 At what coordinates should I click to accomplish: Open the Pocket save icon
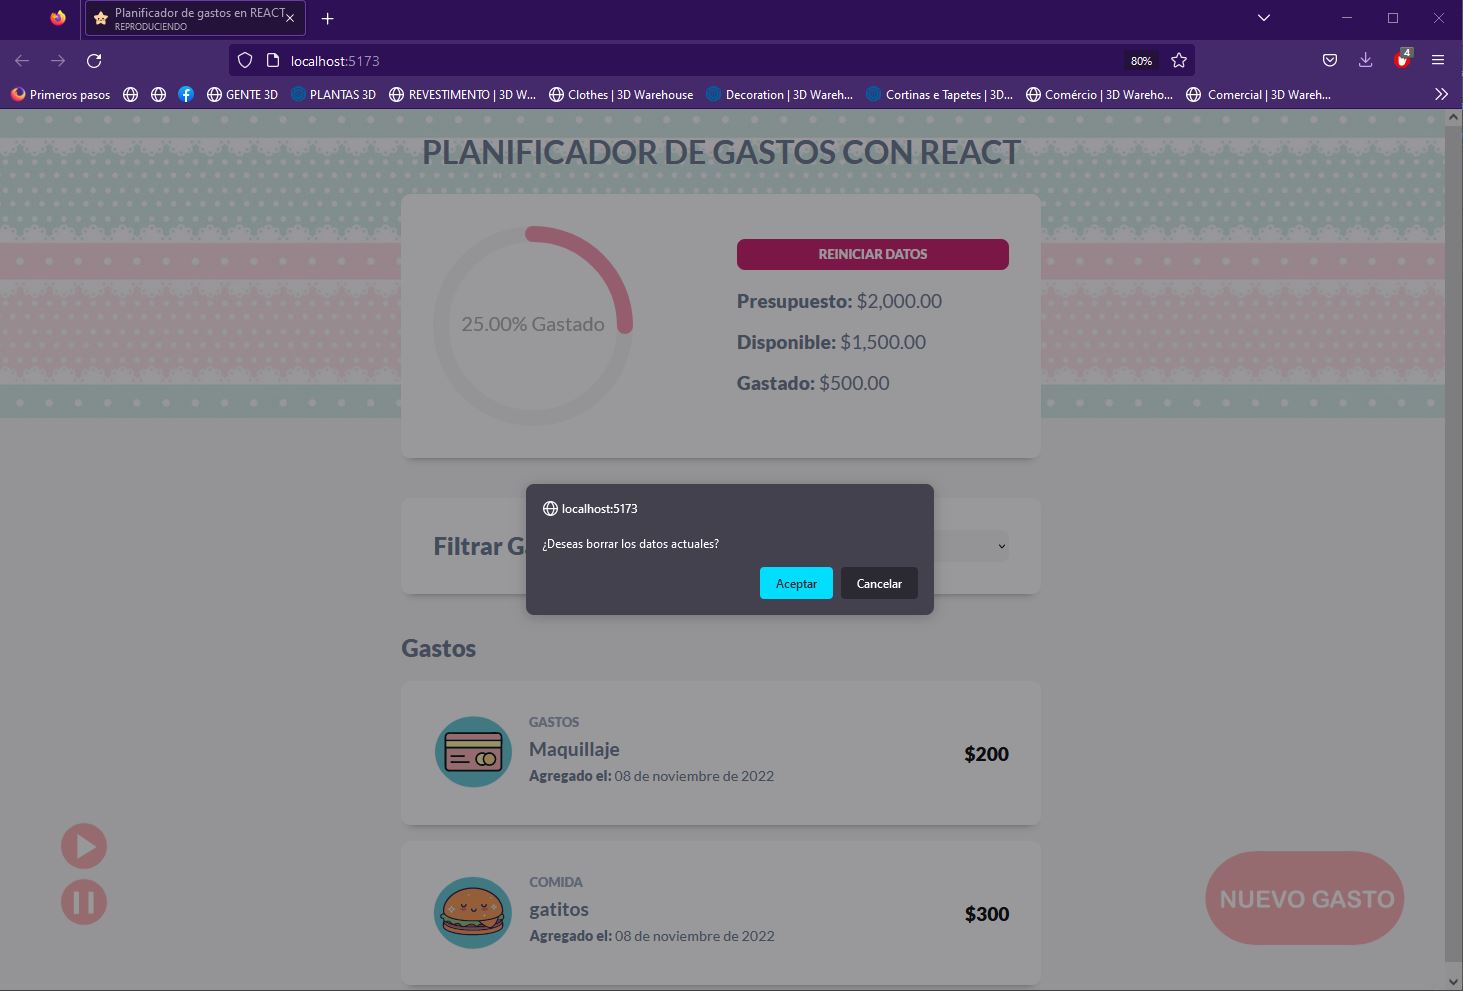coord(1329,61)
